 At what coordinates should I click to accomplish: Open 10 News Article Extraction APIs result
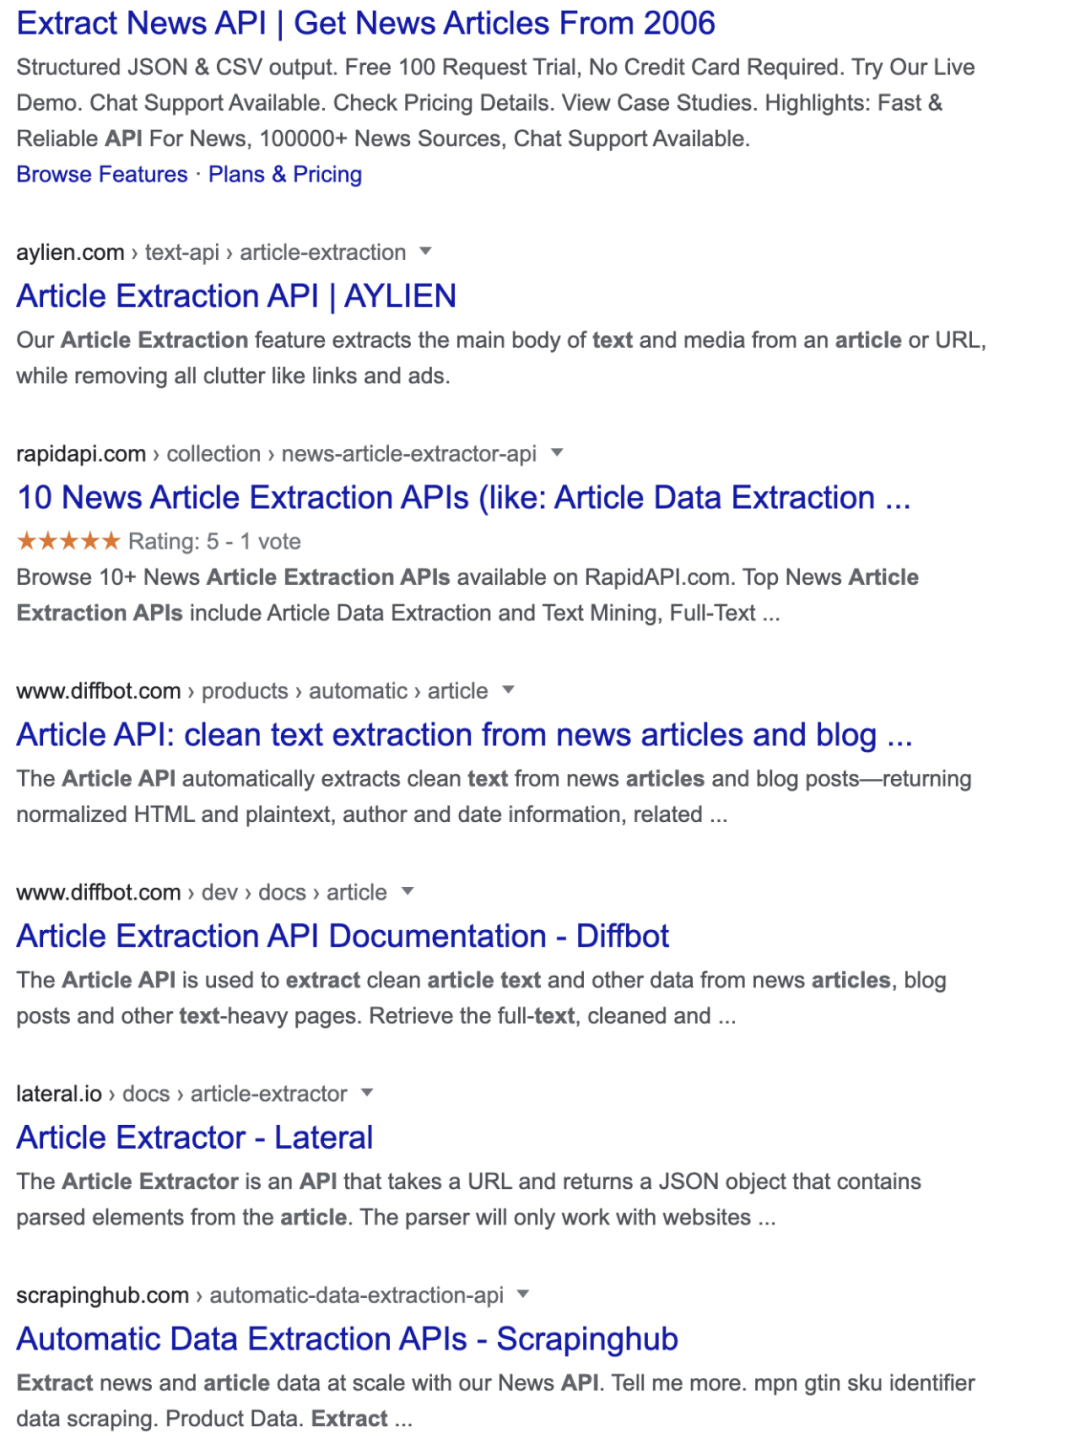click(463, 497)
